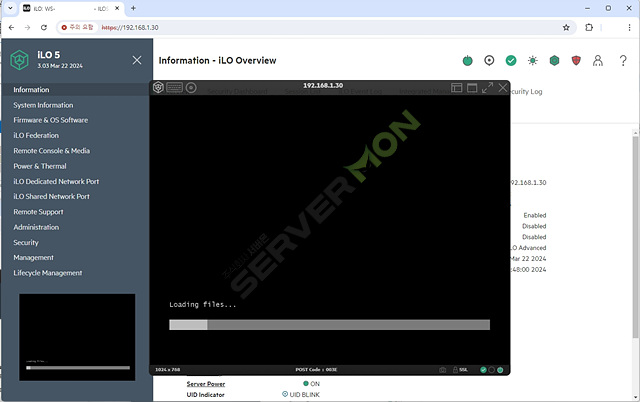The height and width of the screenshot is (402, 640).
Task: Open the user account icon
Action: point(598,60)
